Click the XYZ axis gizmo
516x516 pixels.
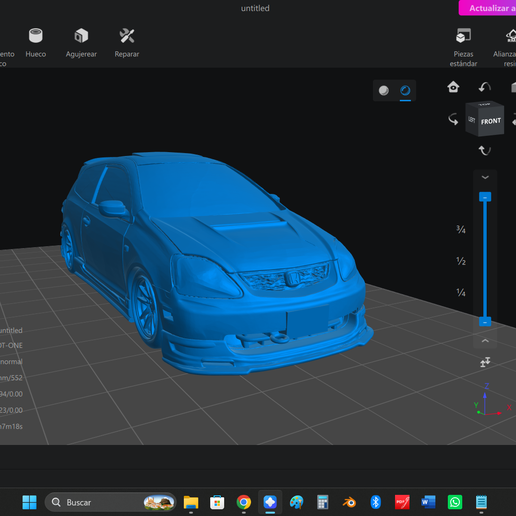pyautogui.click(x=492, y=400)
